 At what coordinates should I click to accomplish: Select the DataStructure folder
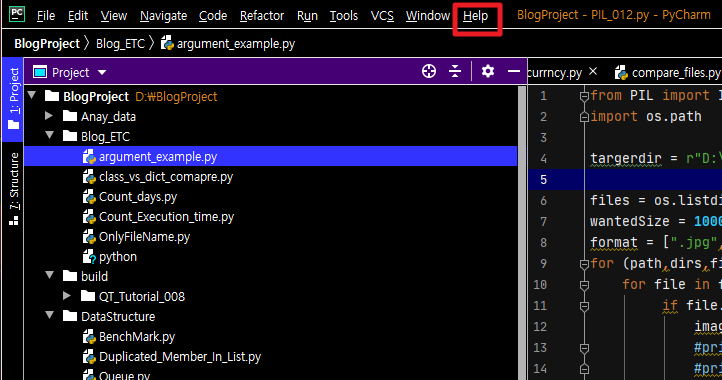[118, 317]
